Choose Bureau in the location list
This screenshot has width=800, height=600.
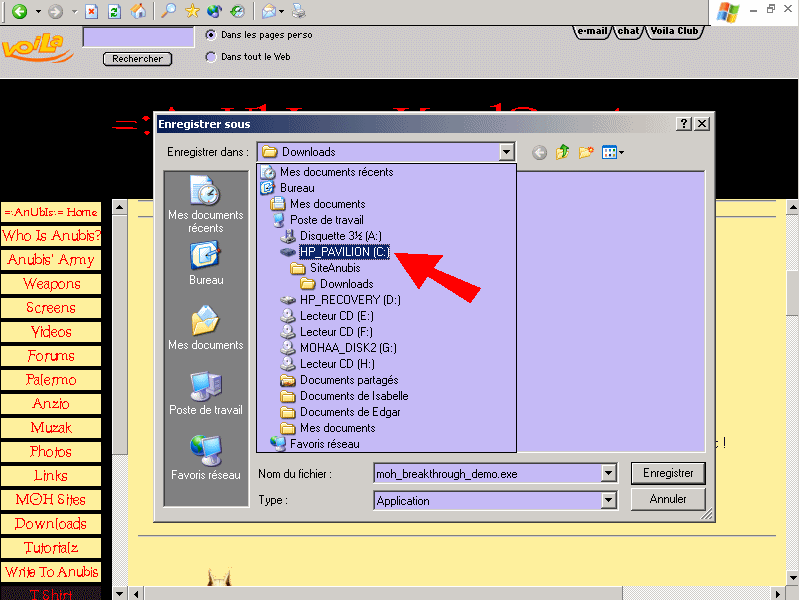(x=288, y=188)
